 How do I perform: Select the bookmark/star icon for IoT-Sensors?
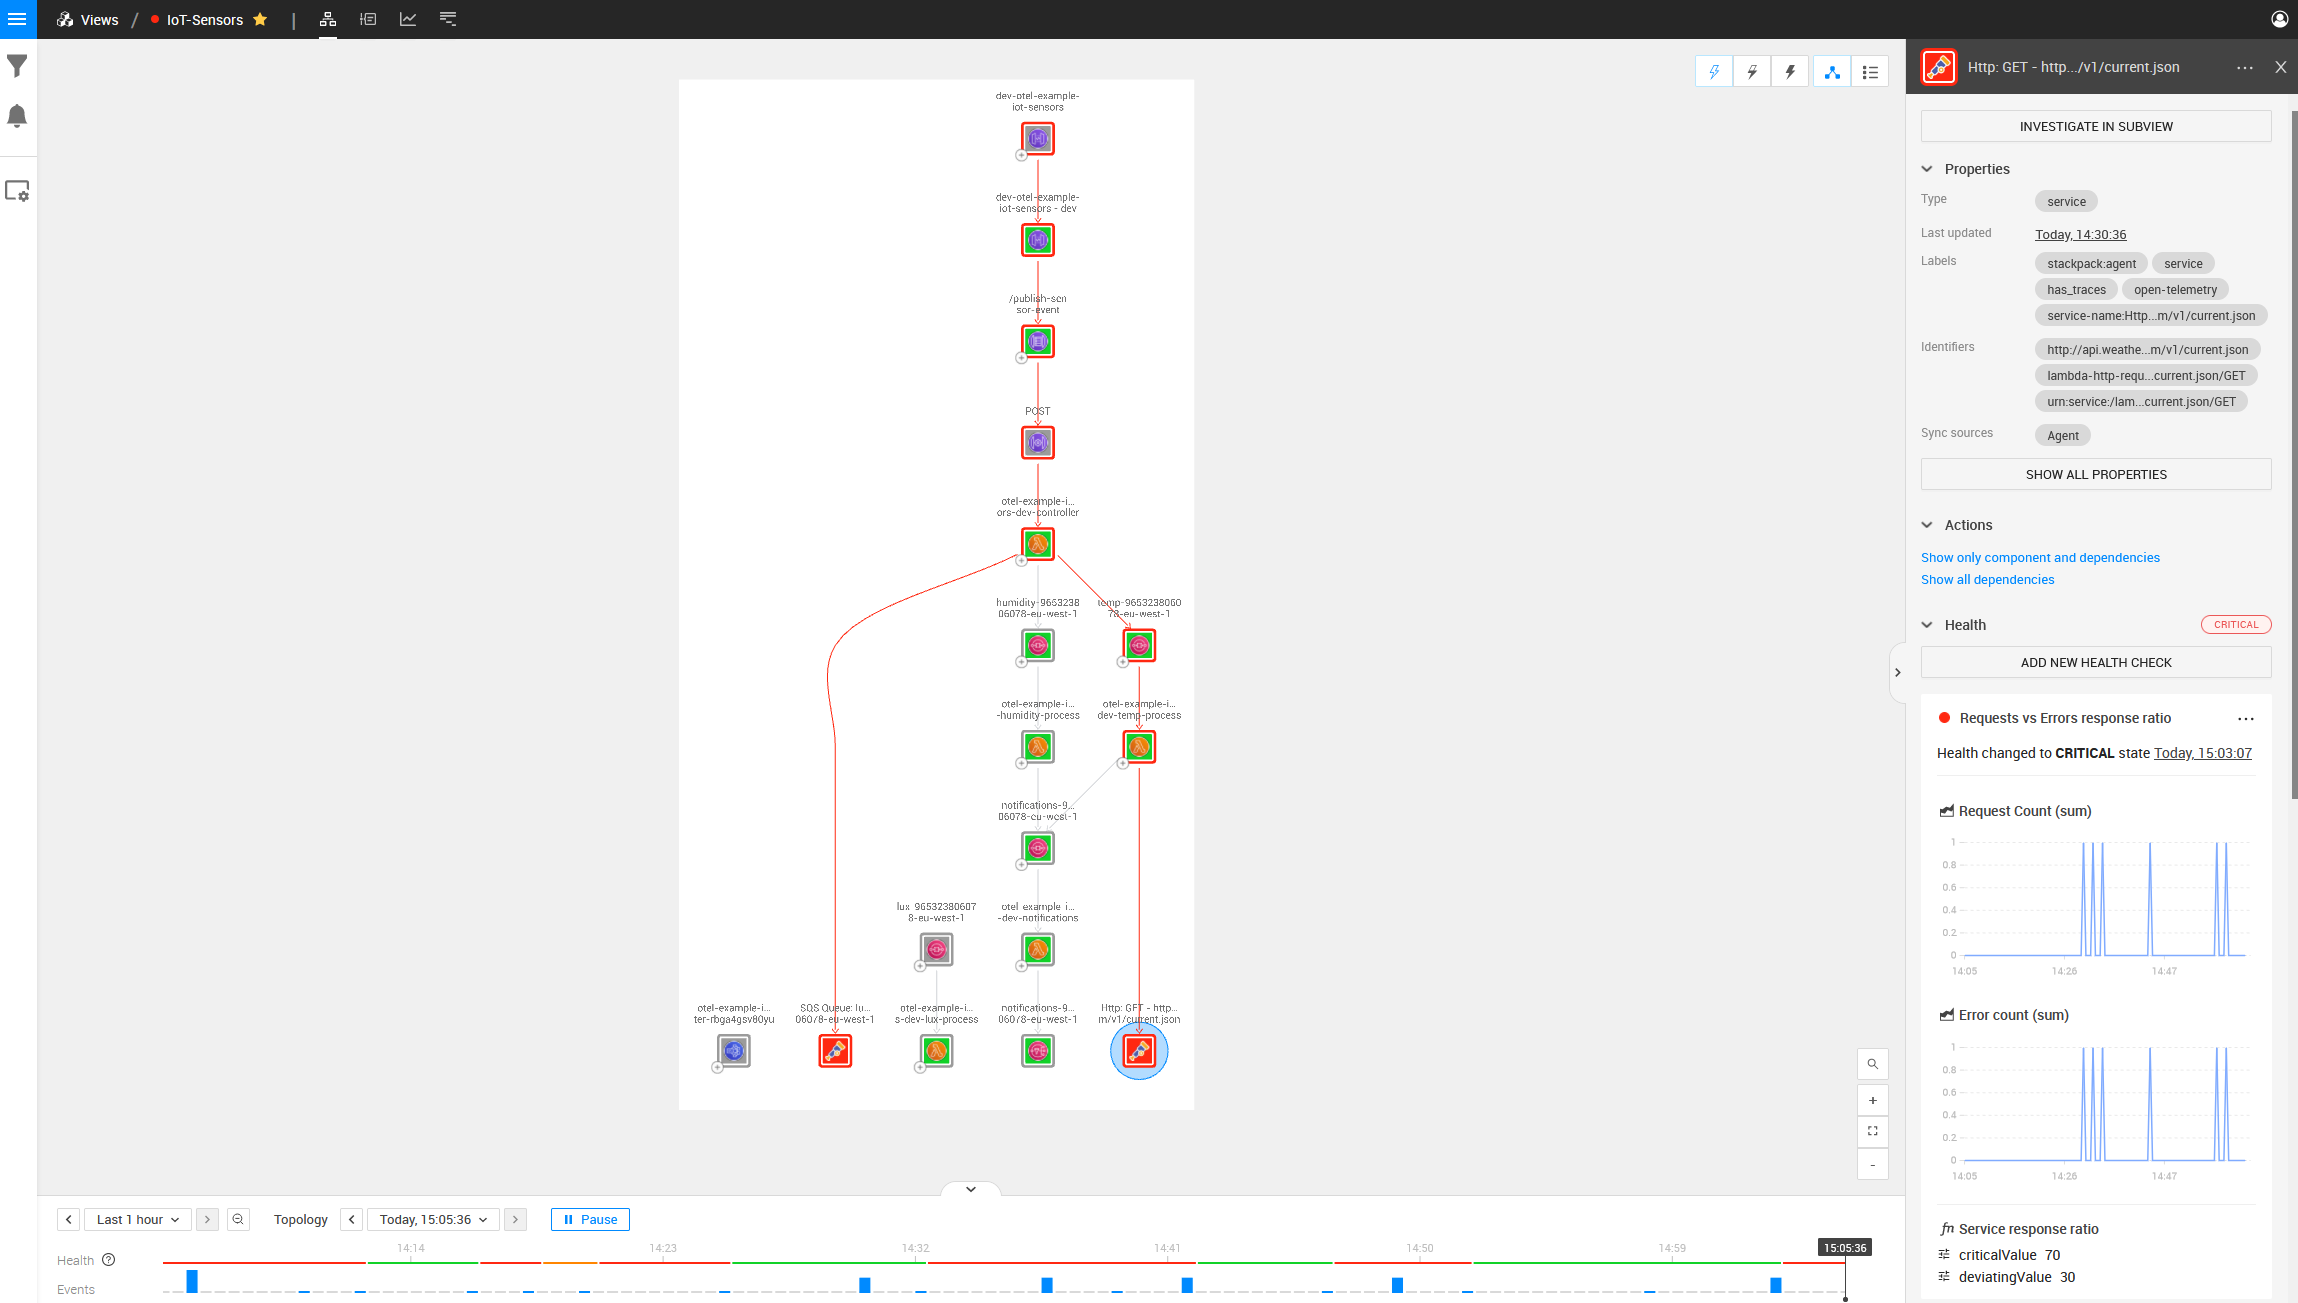(x=260, y=19)
